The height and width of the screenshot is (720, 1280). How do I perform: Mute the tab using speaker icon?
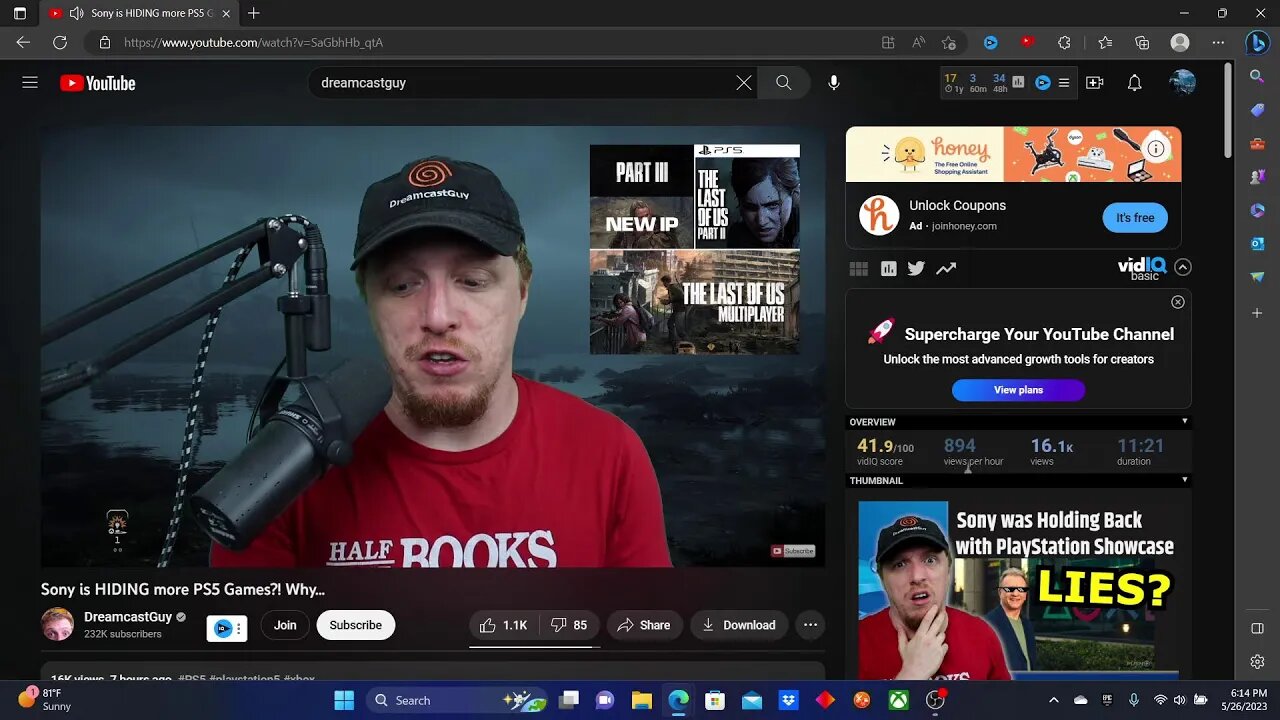click(76, 13)
